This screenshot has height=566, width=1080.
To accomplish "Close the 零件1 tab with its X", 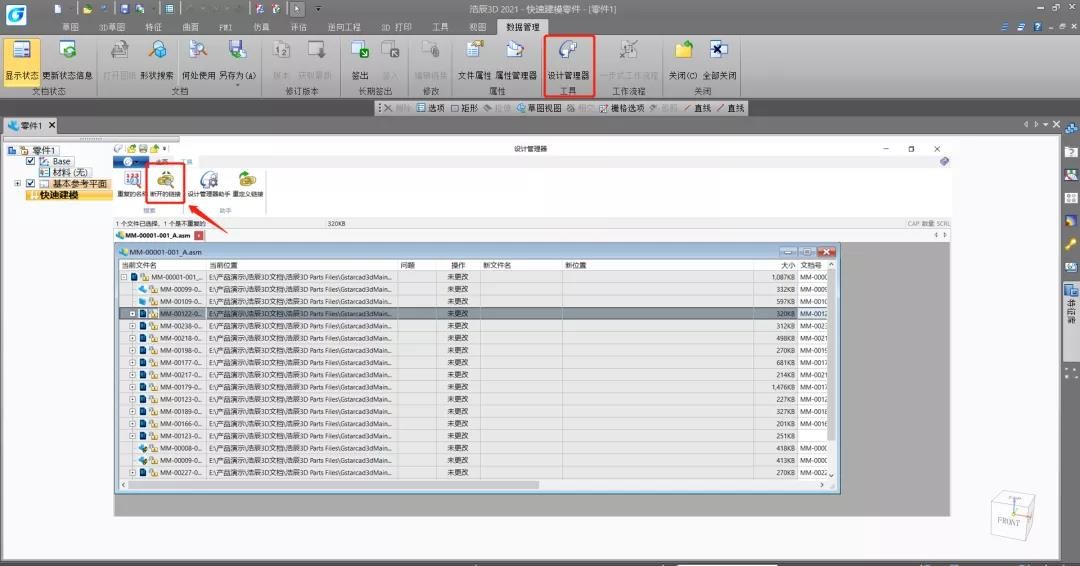I will pyautogui.click(x=52, y=125).
